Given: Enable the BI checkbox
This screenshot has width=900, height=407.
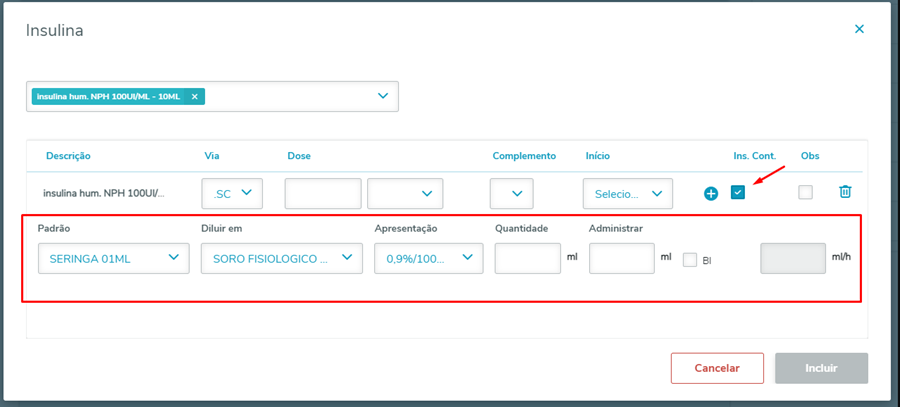Looking at the screenshot, I should (x=689, y=260).
